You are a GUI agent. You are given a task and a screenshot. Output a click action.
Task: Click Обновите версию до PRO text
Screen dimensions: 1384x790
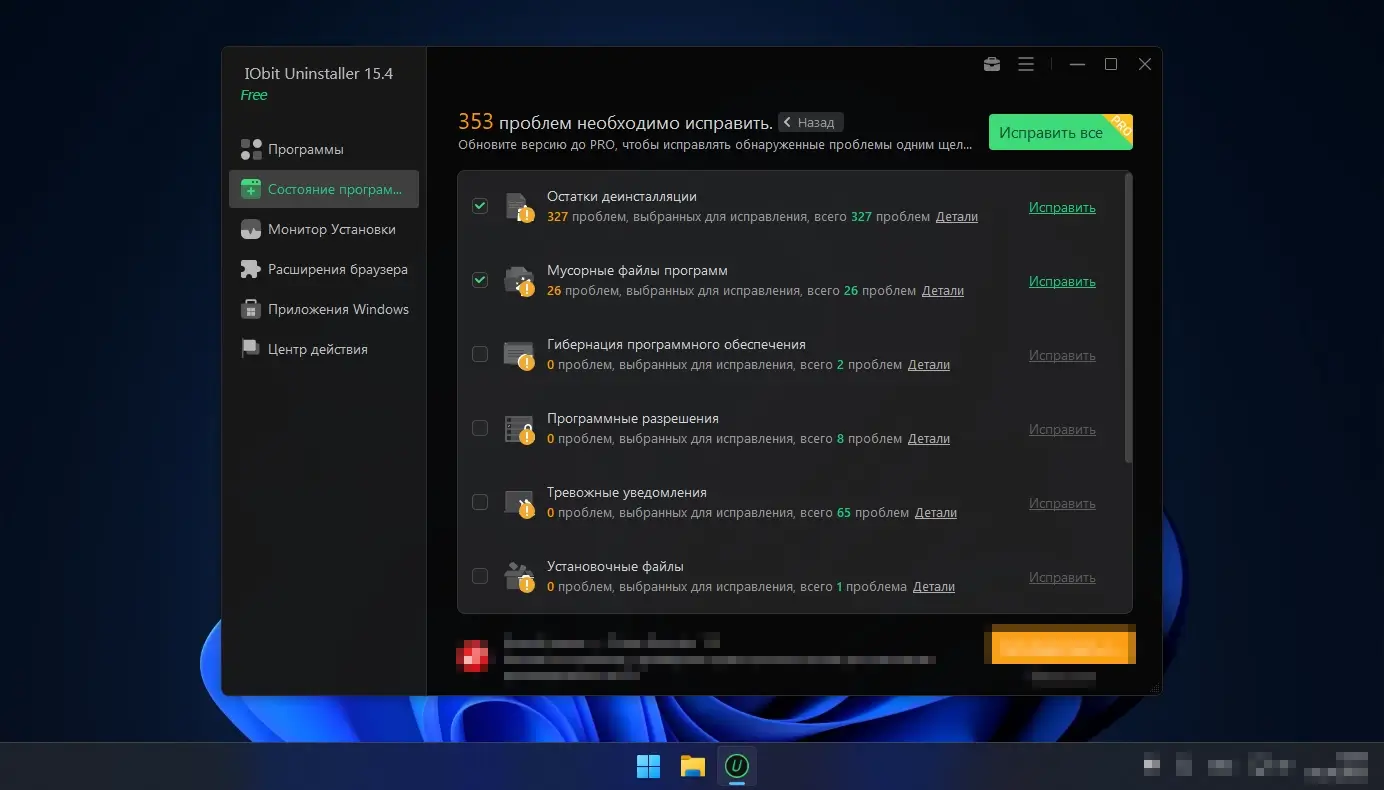pyautogui.click(x=715, y=145)
